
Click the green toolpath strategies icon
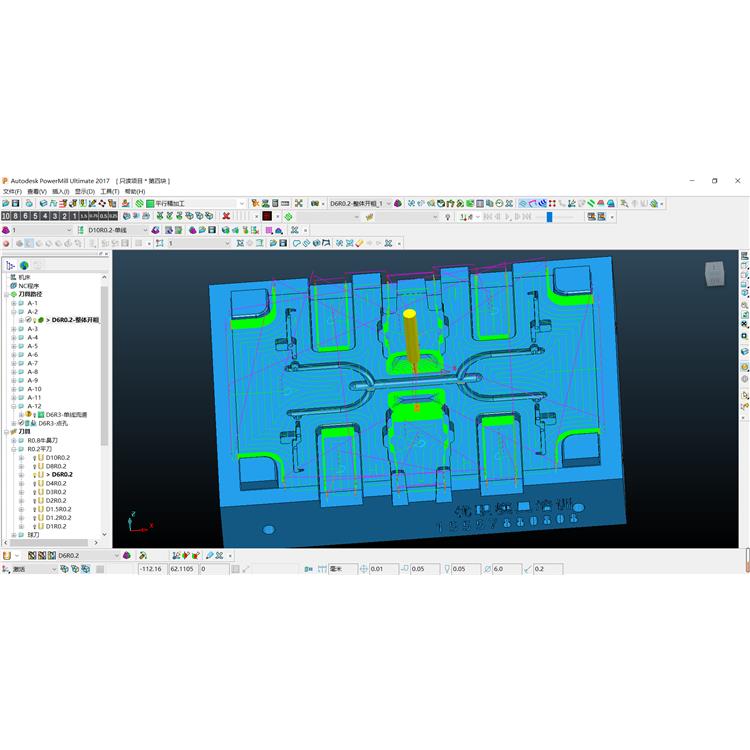click(140, 203)
